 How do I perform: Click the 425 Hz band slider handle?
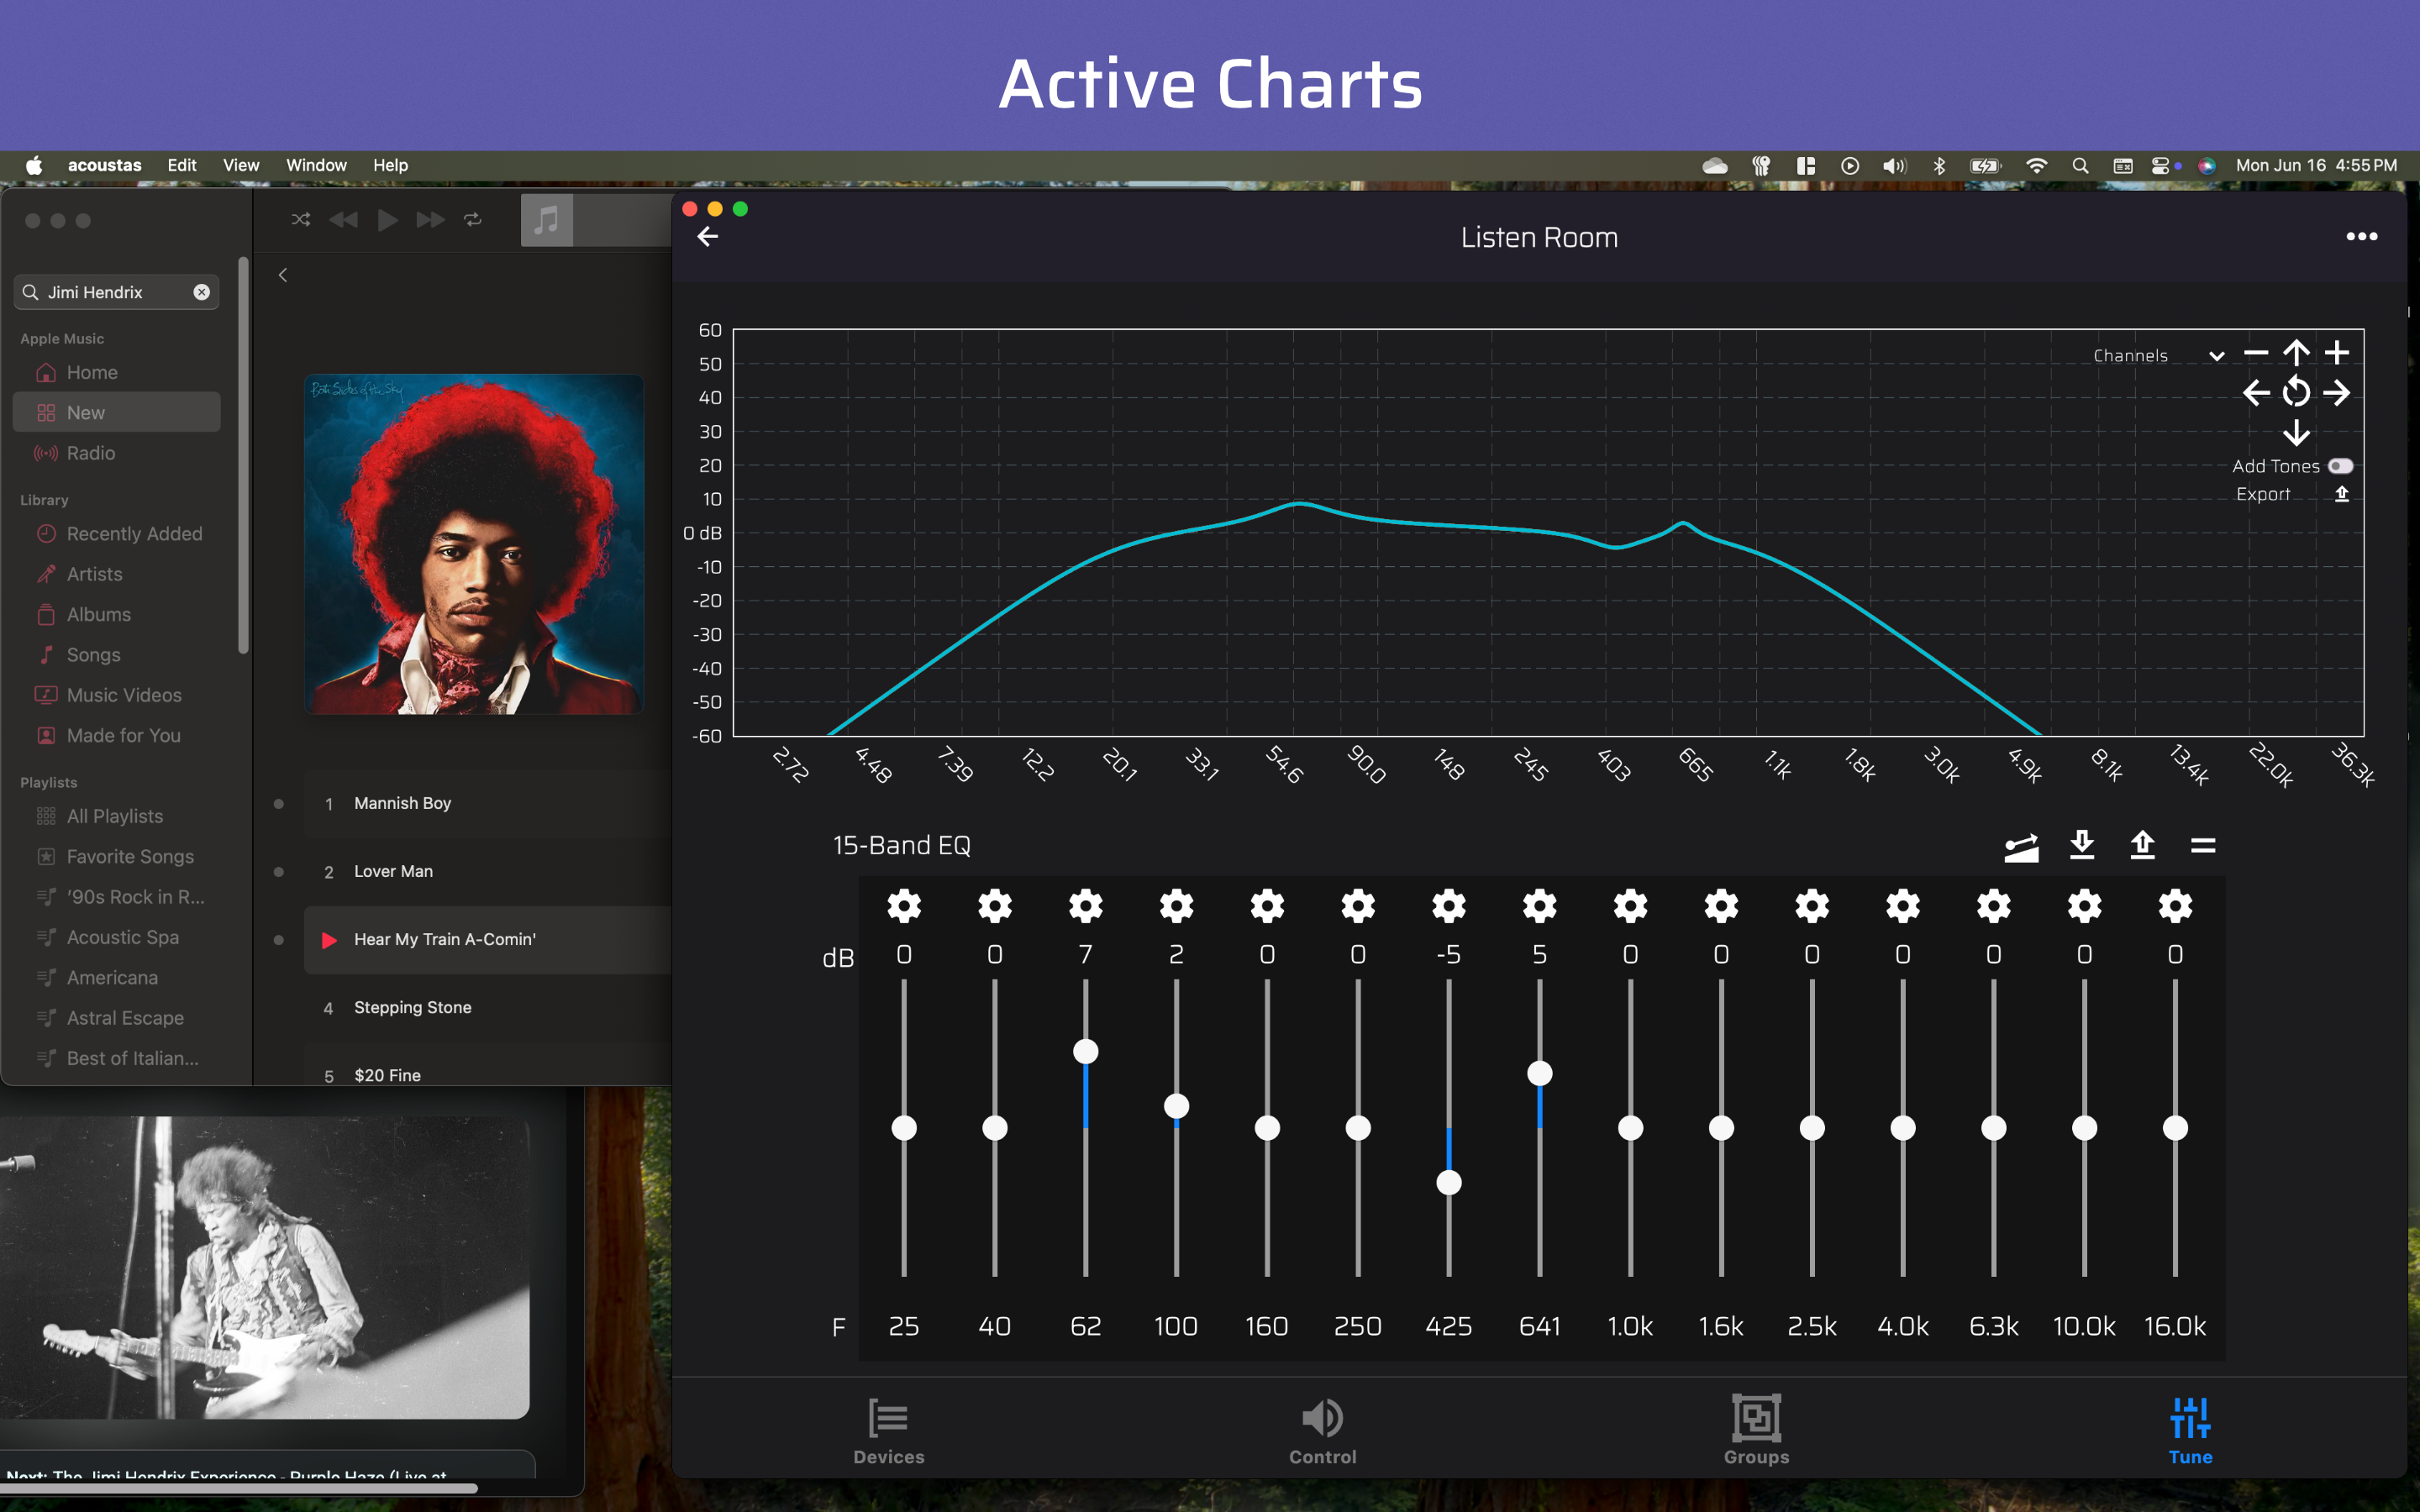pos(1448,1183)
